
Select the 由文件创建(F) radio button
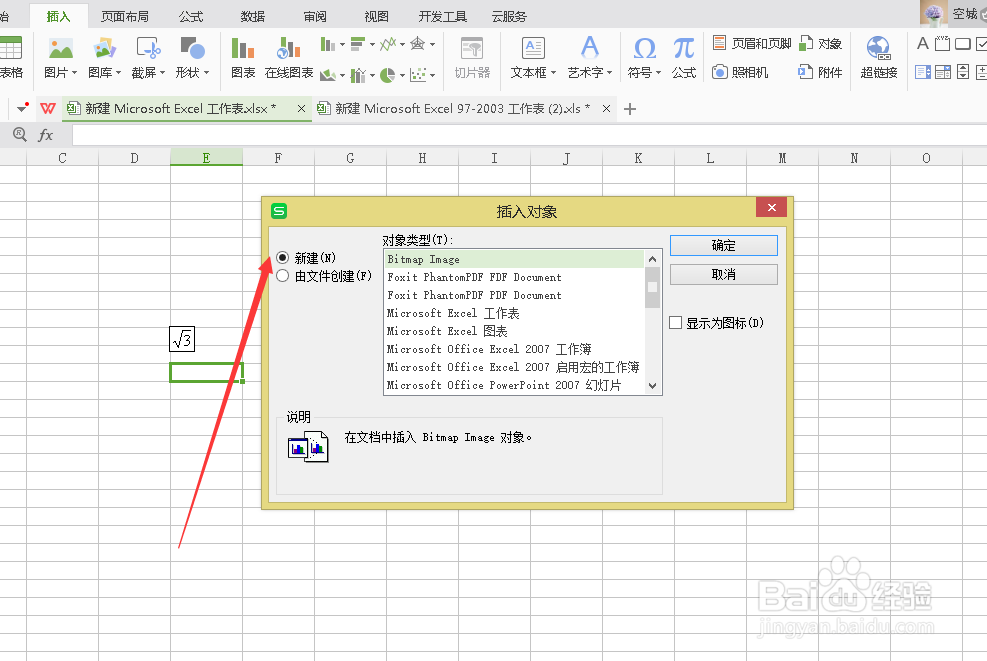pos(283,276)
